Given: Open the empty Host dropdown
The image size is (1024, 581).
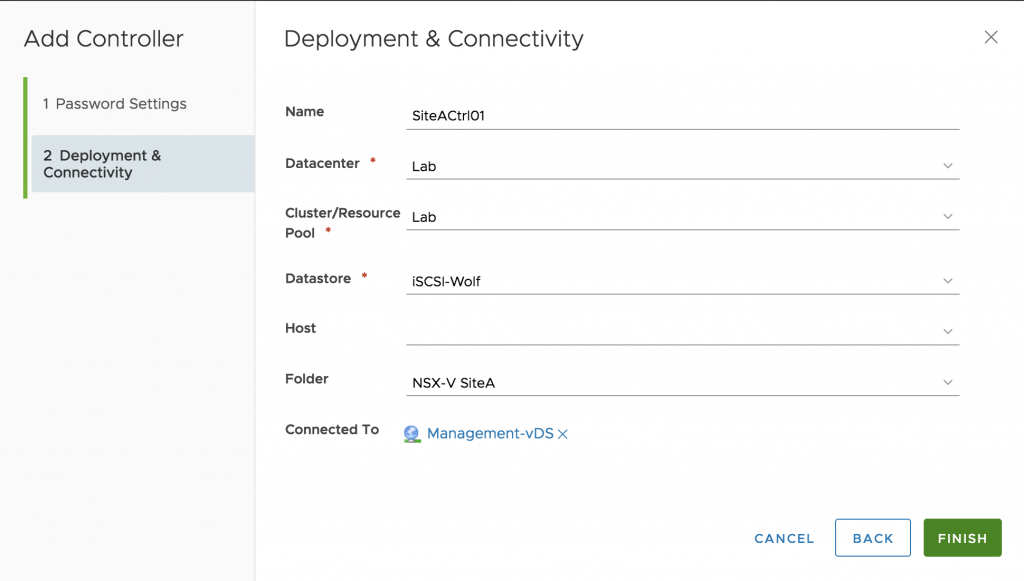Looking at the screenshot, I should click(682, 332).
